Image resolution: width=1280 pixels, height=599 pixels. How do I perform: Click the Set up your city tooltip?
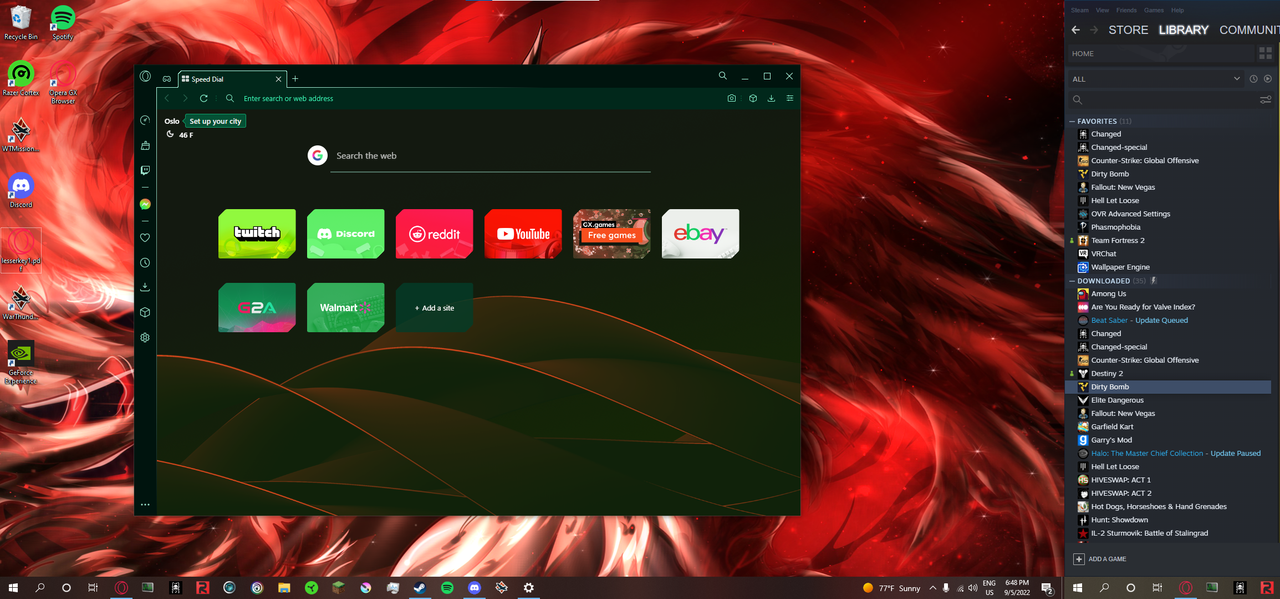[x=215, y=121]
